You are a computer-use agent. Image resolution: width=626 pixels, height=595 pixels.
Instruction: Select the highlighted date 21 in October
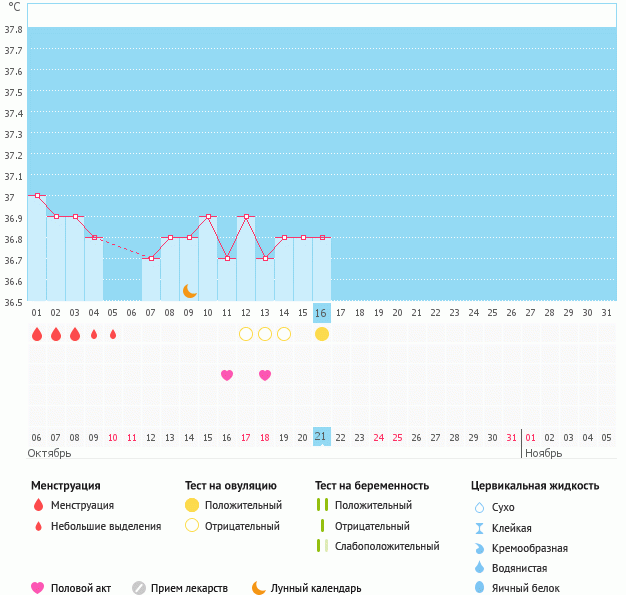click(x=322, y=437)
